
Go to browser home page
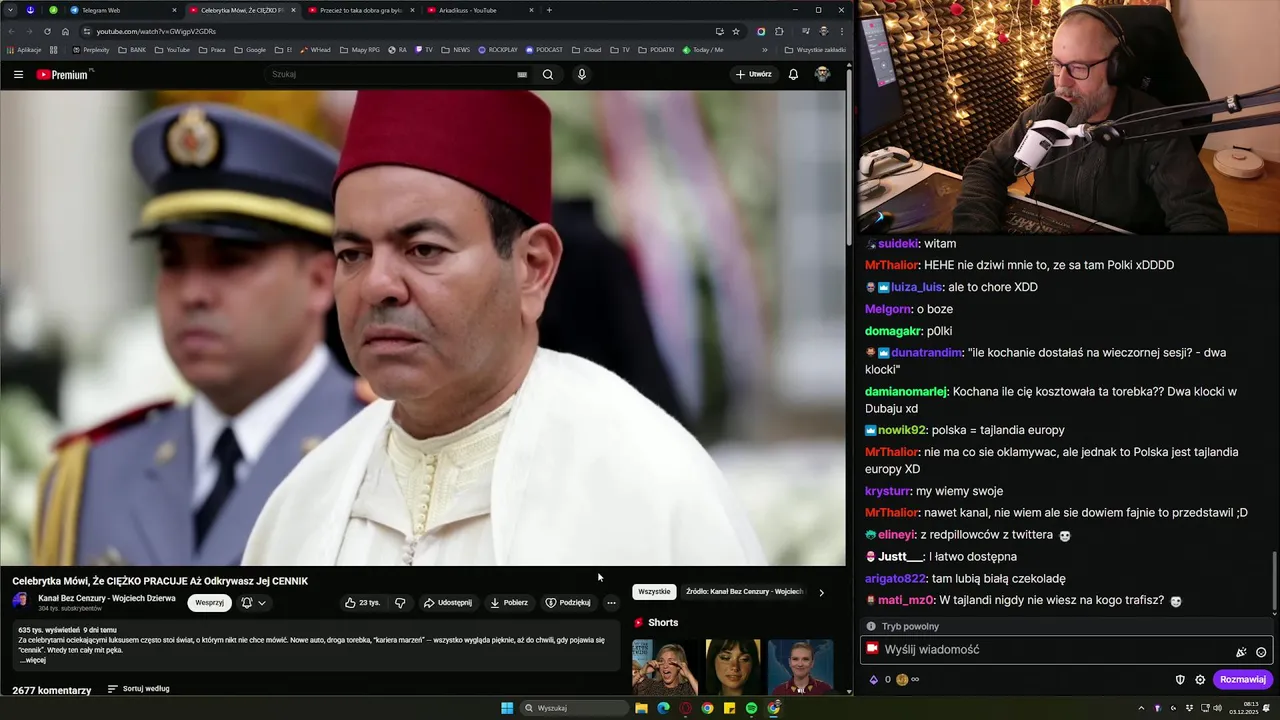click(65, 31)
